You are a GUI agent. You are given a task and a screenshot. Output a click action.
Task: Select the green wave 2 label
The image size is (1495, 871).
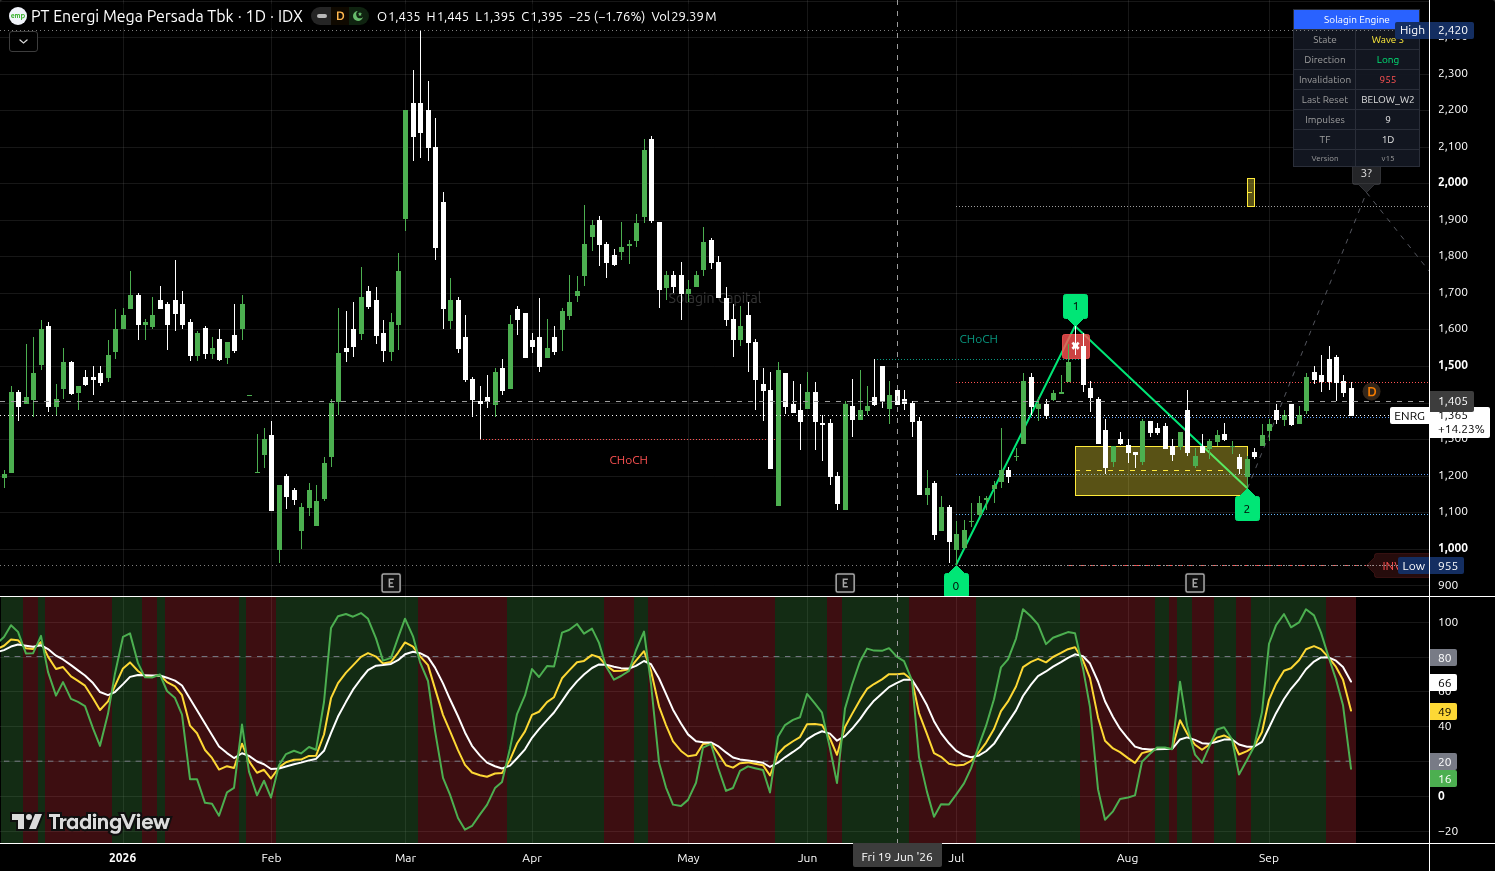pos(1246,507)
